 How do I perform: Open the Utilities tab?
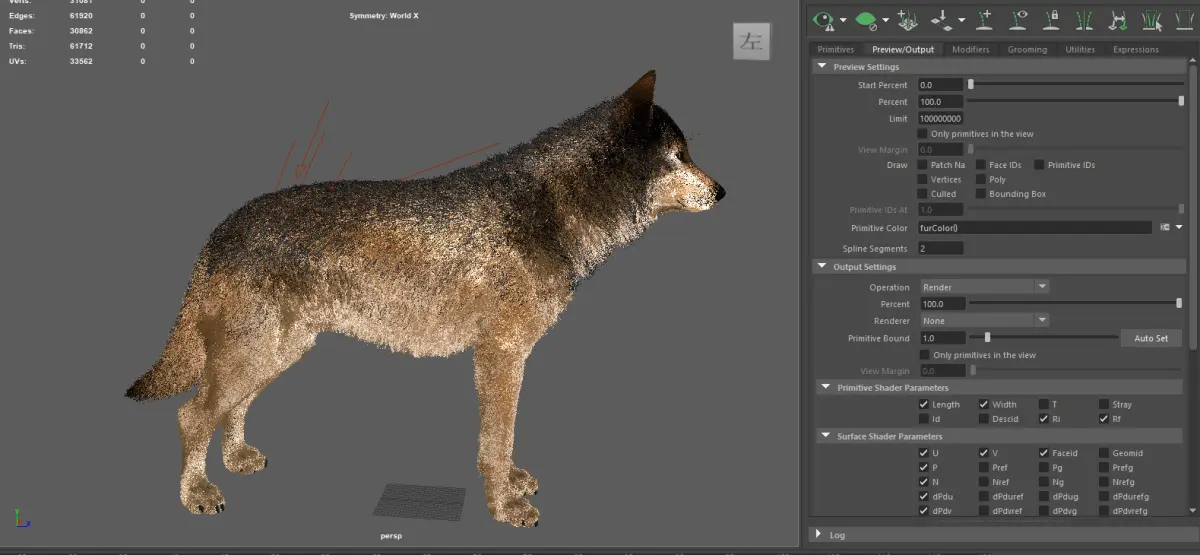[x=1080, y=49]
